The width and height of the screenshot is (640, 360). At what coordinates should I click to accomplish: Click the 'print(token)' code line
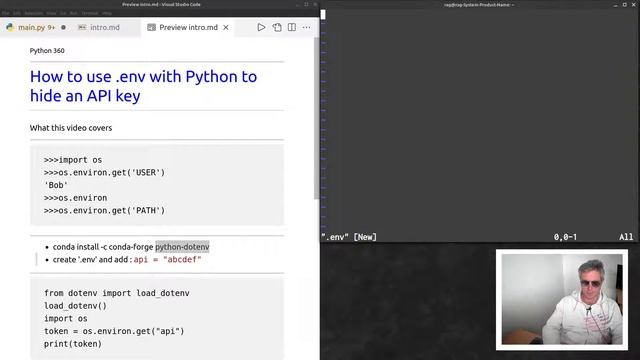click(x=73, y=344)
